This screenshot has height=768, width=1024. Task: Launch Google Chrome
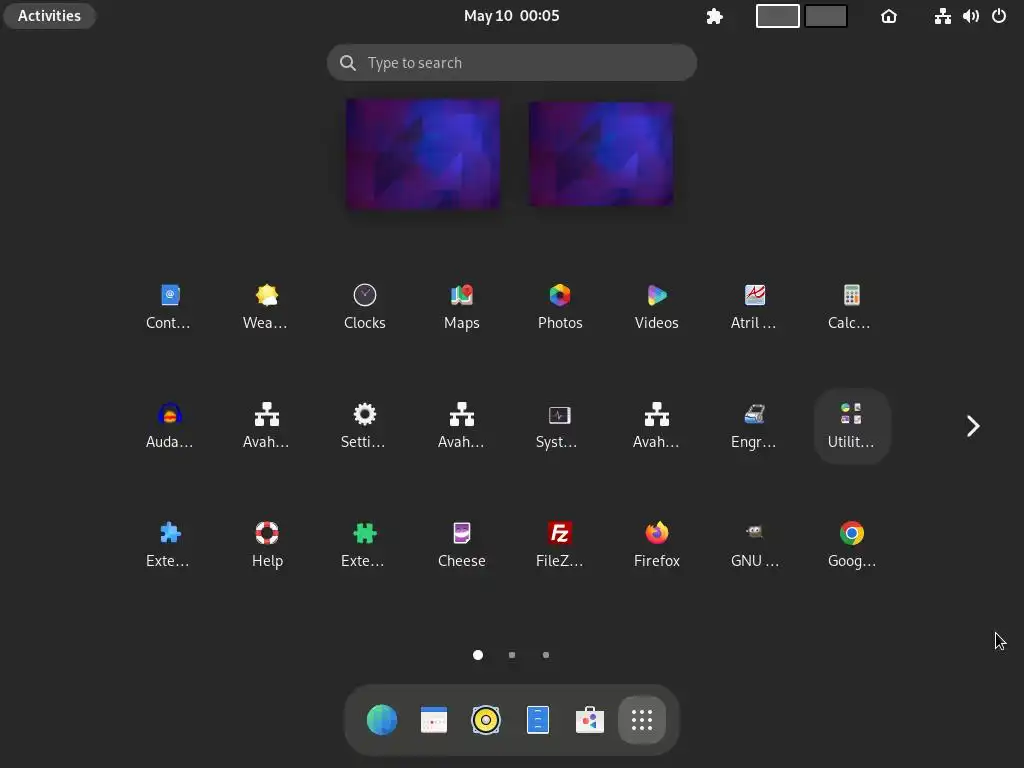click(852, 545)
